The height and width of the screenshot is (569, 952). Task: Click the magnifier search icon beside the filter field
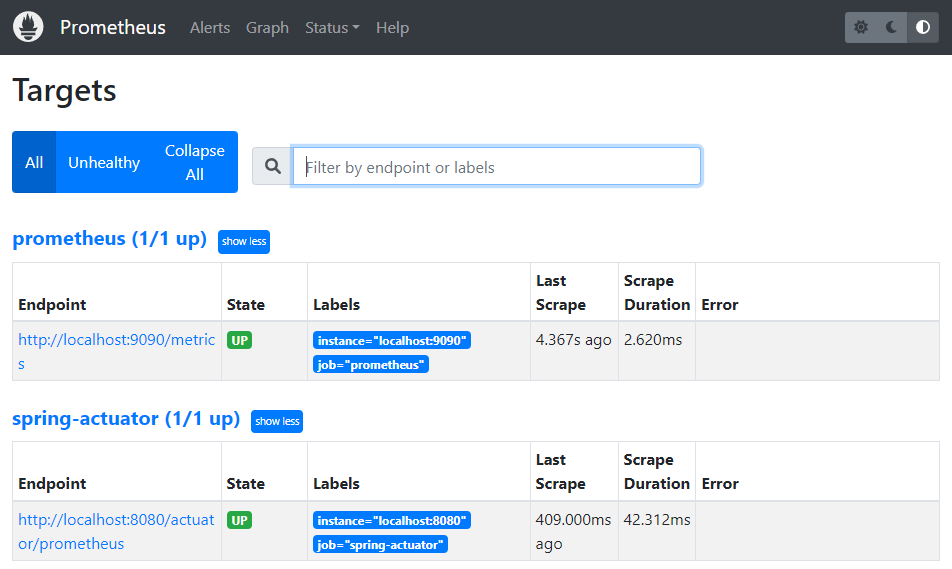pyautogui.click(x=273, y=166)
